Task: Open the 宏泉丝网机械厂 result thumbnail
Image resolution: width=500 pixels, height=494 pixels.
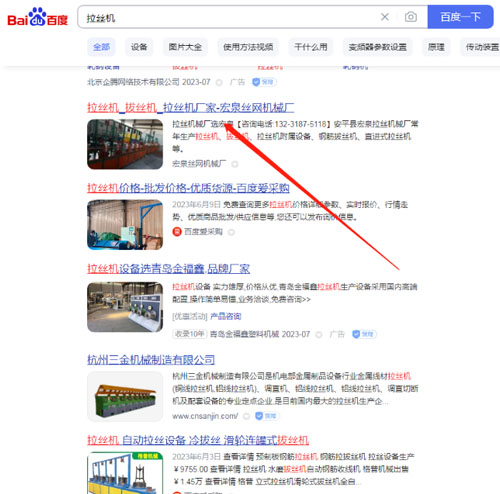Action: coord(125,144)
